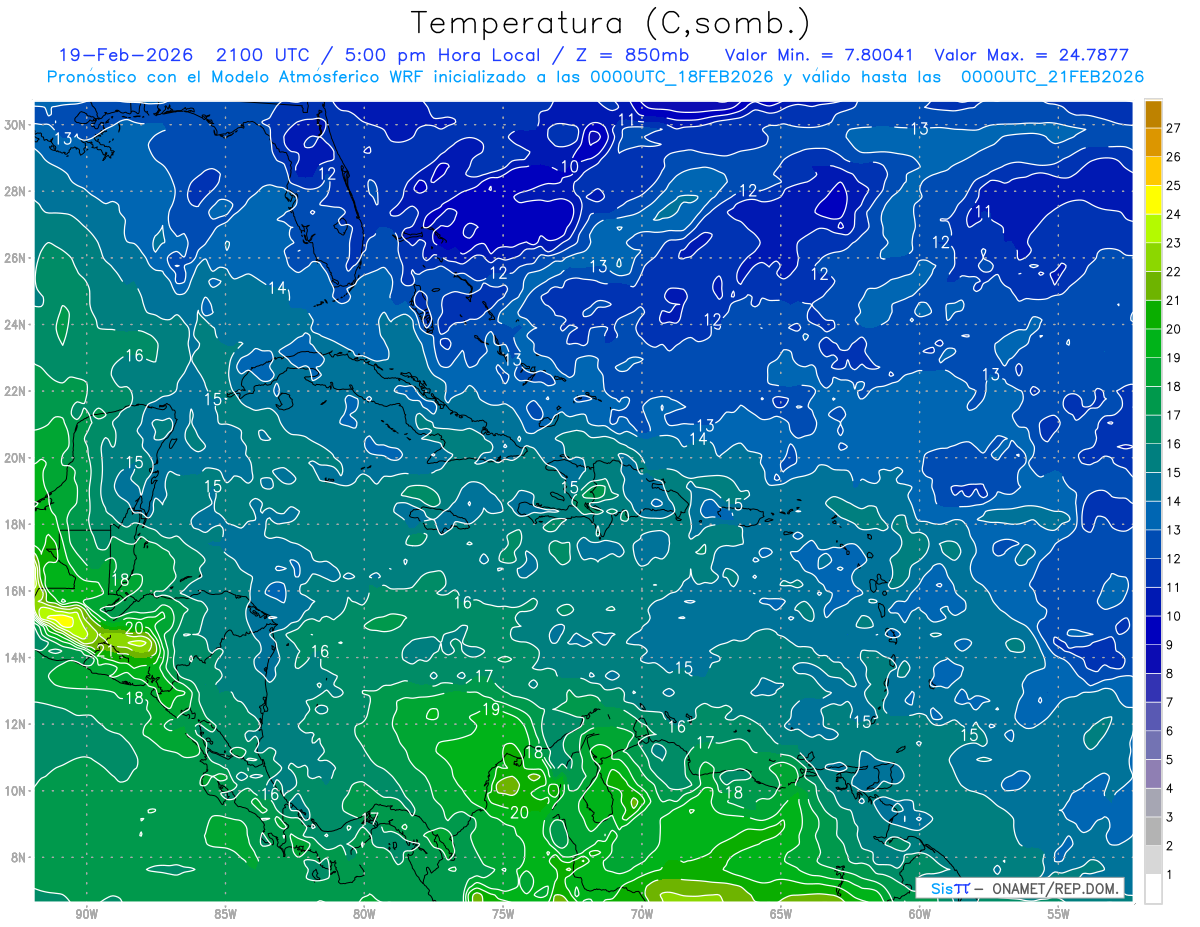Click the "8N" latitude label
The image size is (1200, 927).
20,857
